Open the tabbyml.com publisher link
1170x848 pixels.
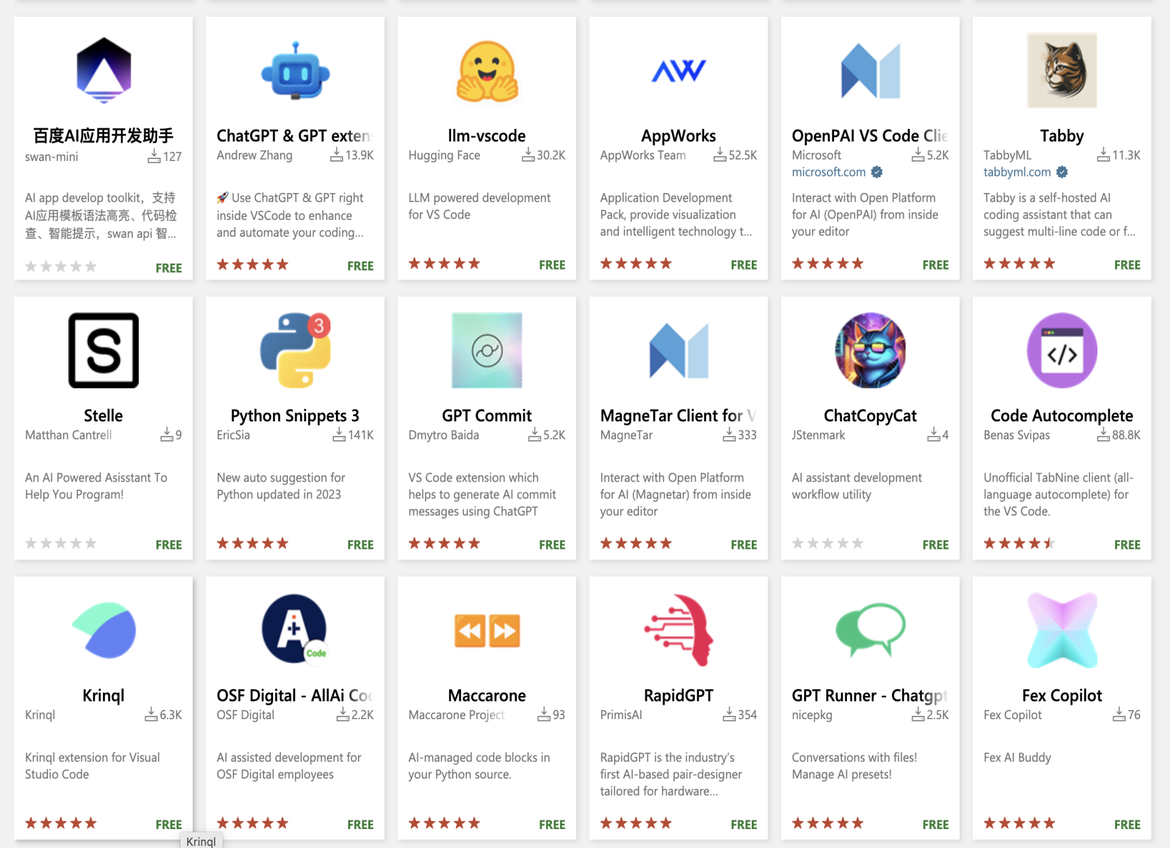[x=1016, y=172]
